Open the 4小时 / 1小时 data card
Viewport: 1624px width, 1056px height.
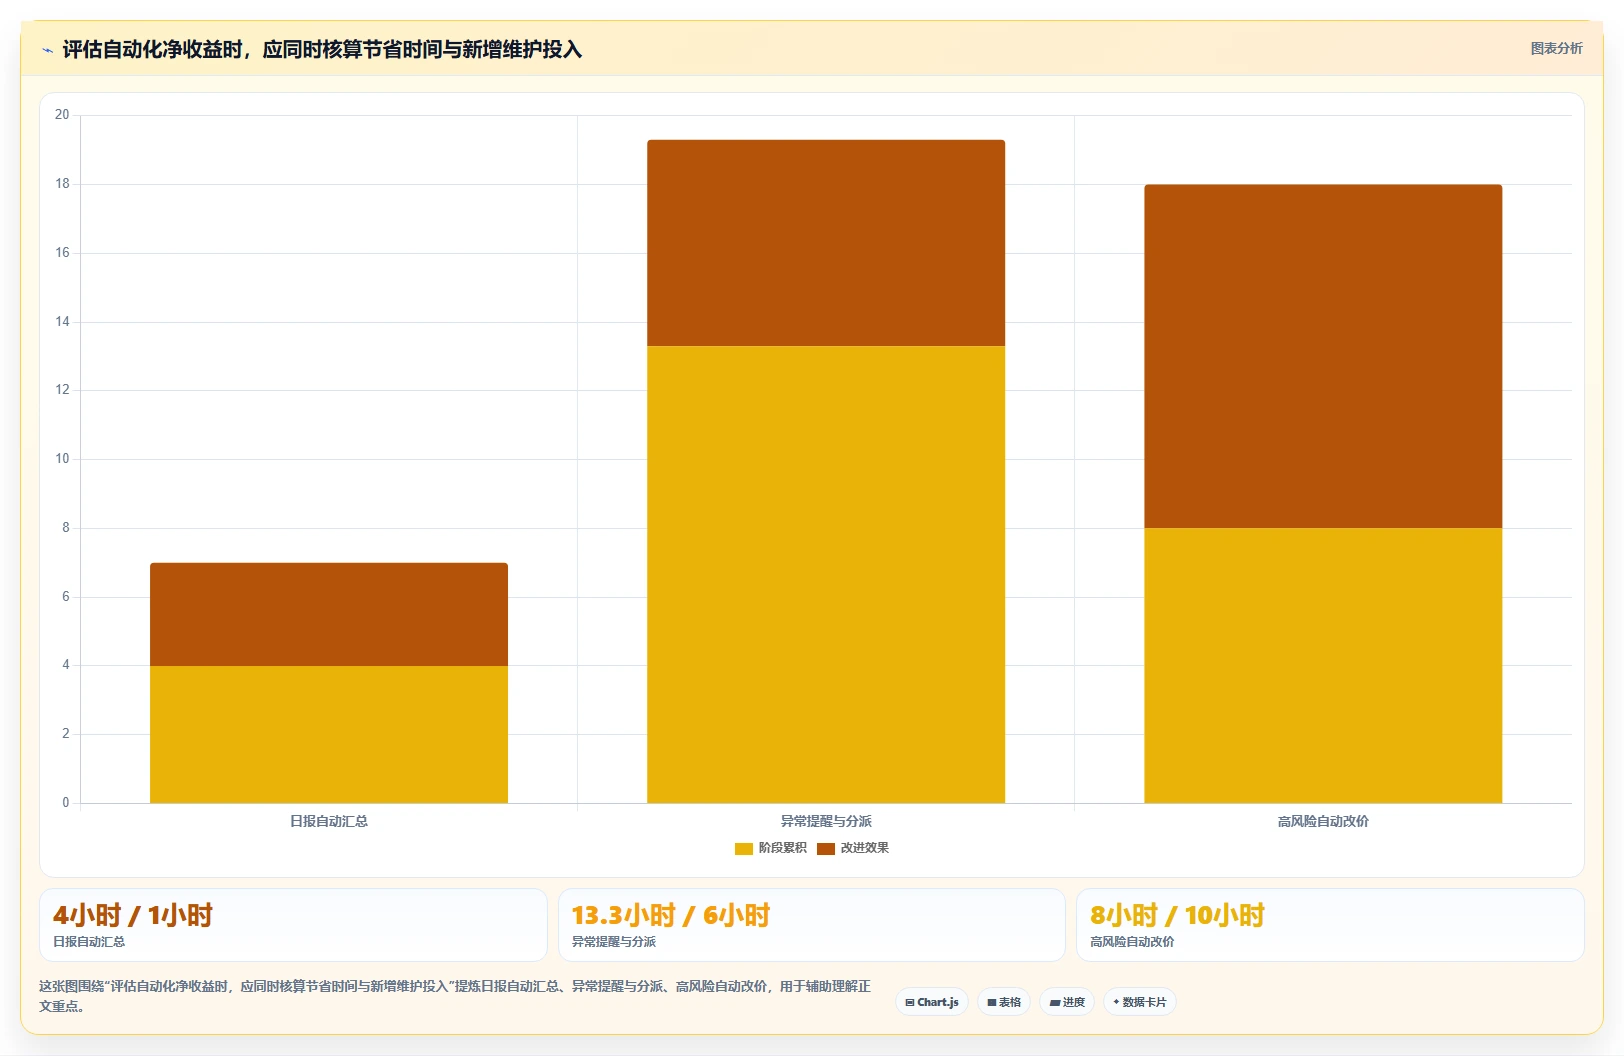tap(293, 925)
